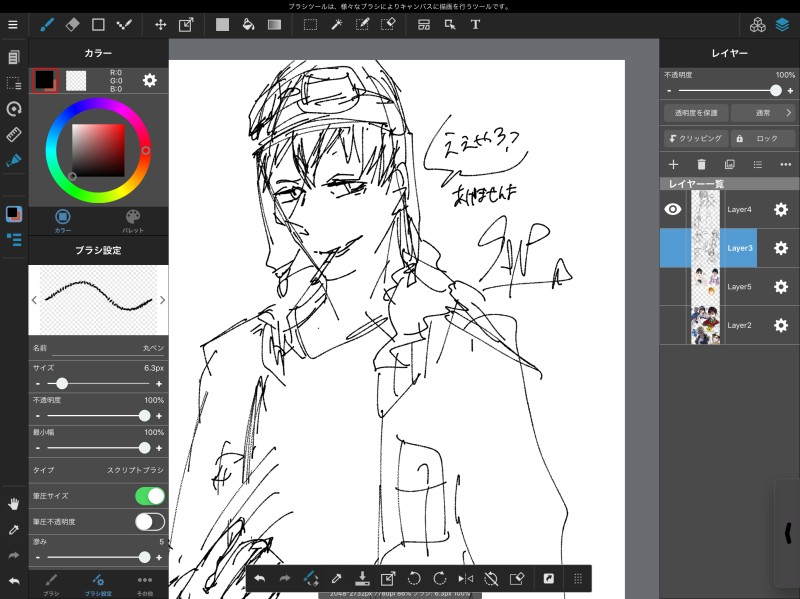Switch to カラー tab
Screen dimensions: 800x599
point(63,220)
